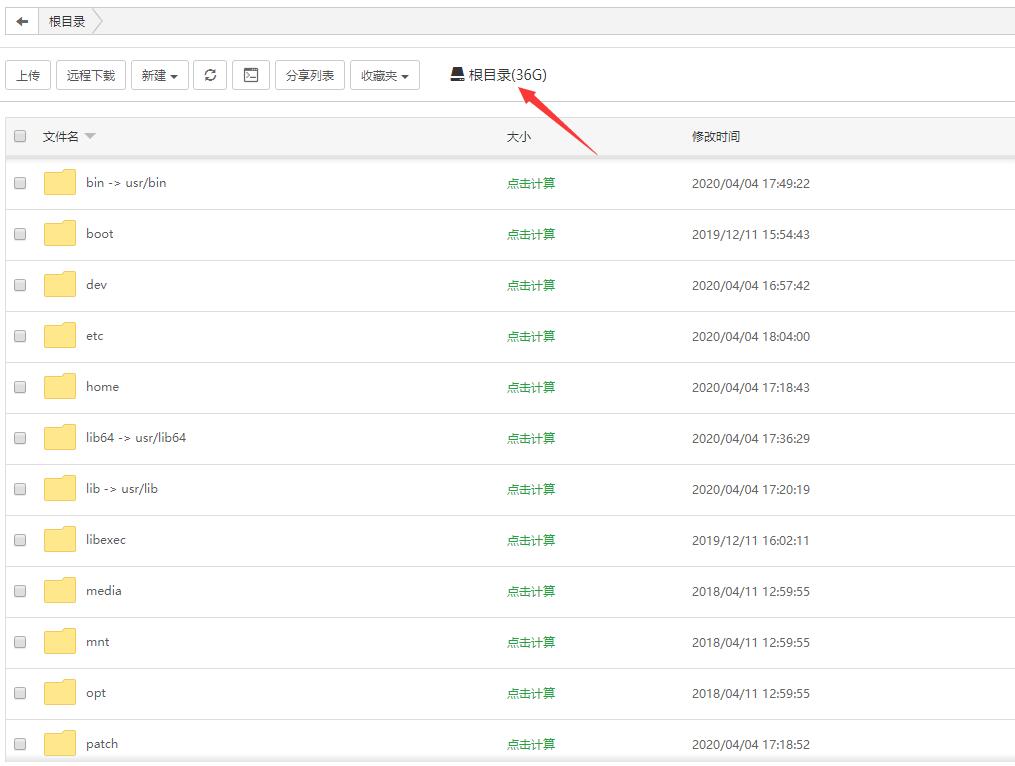This screenshot has width=1015, height=766.
Task: Check the box for home folder
Action: [20, 387]
